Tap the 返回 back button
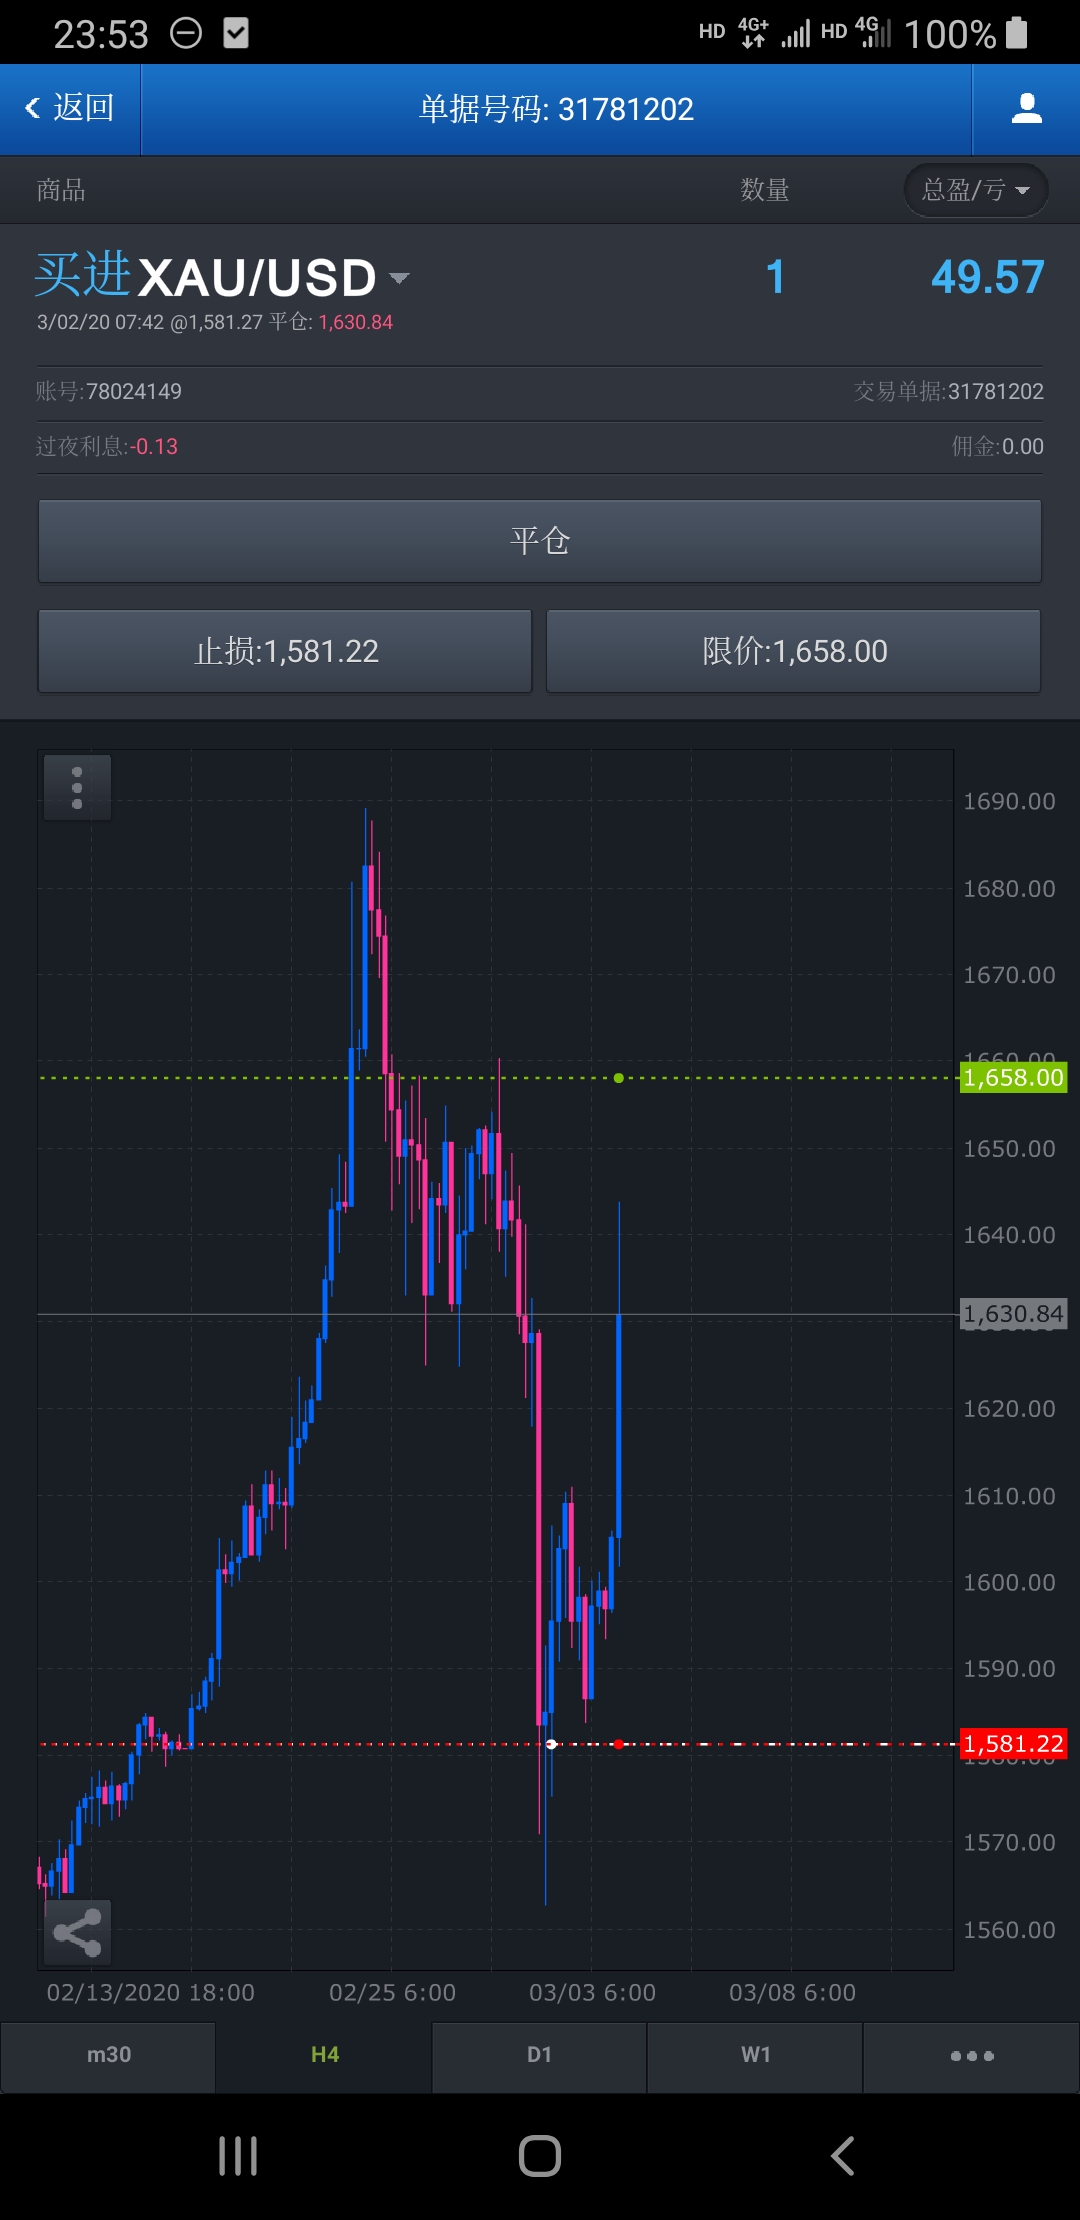The height and width of the screenshot is (2220, 1080). click(x=70, y=108)
